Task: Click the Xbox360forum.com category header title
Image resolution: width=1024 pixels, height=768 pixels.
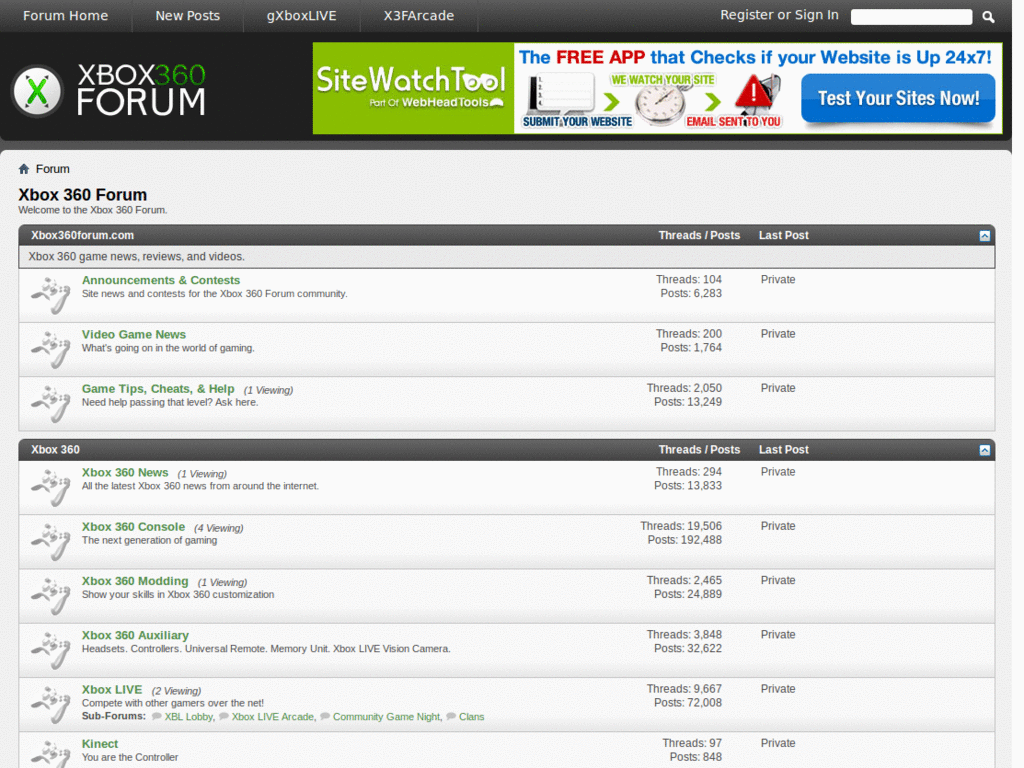Action: point(82,236)
